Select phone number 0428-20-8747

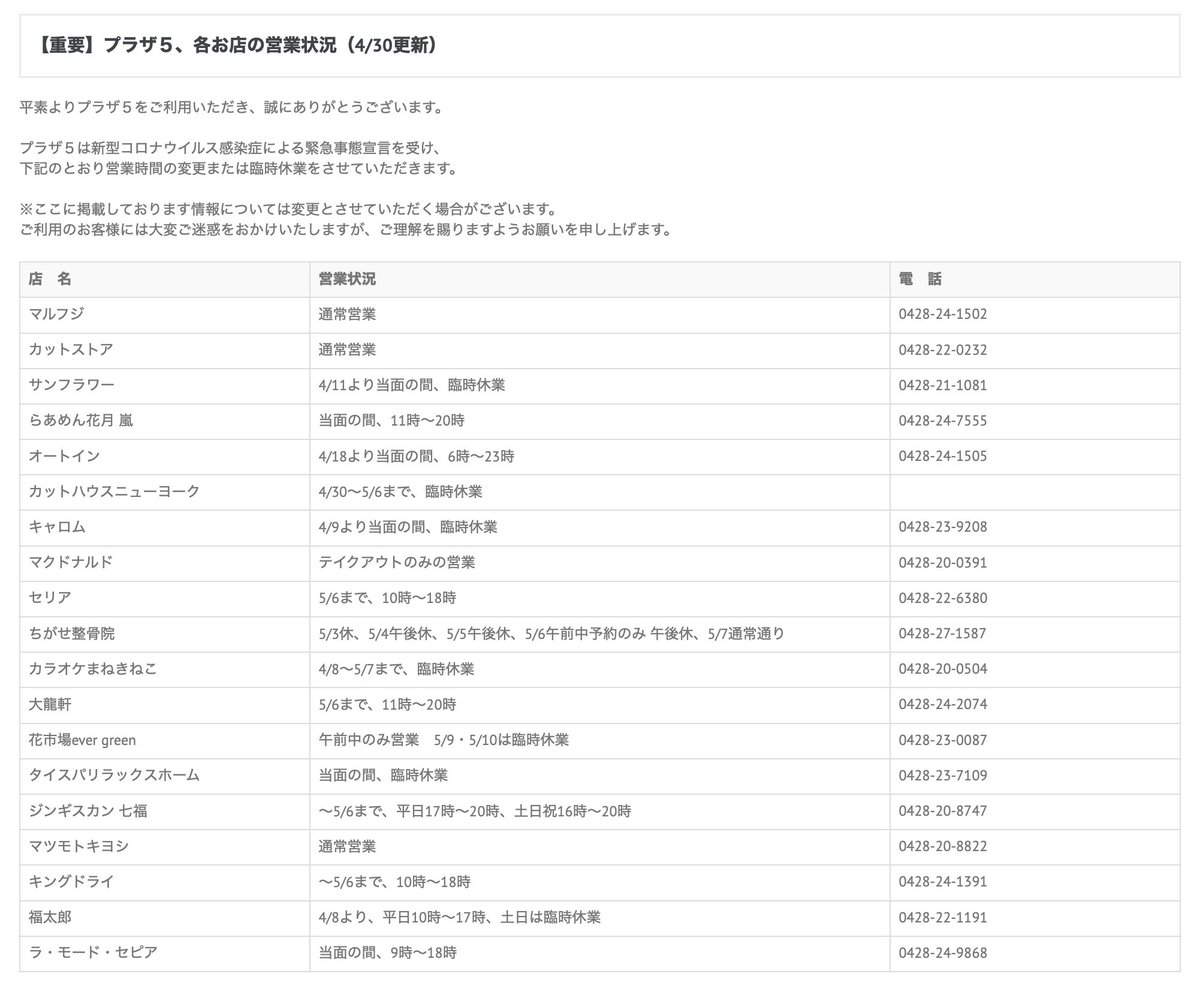click(943, 811)
